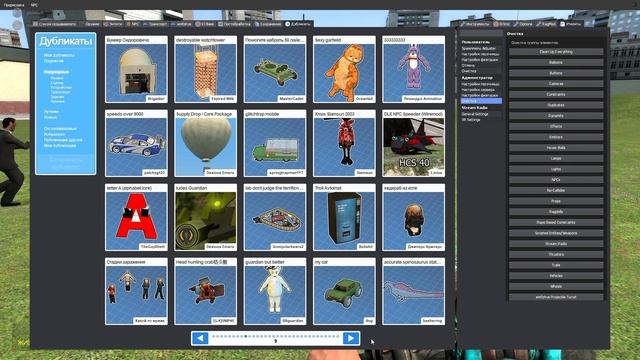The image size is (640, 360).
Task: Clean up Thrusters
Action: coord(556,254)
